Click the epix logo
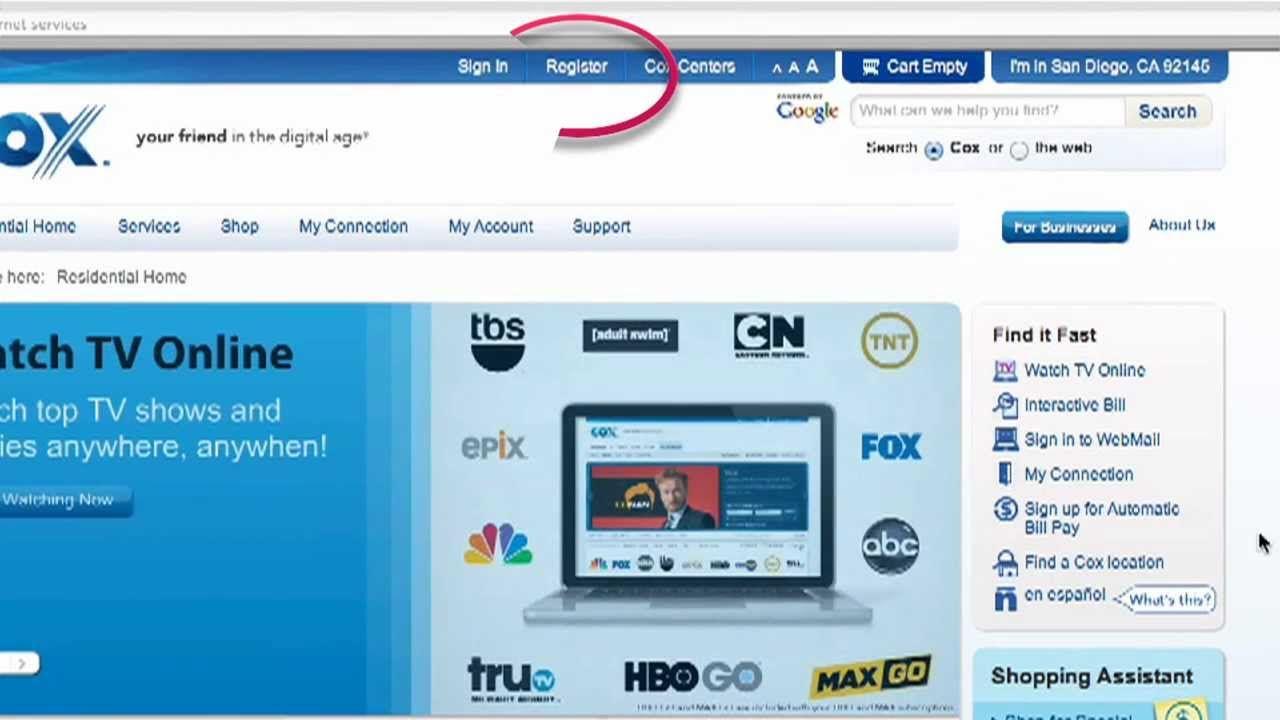Viewport: 1280px width, 720px height. click(x=493, y=446)
